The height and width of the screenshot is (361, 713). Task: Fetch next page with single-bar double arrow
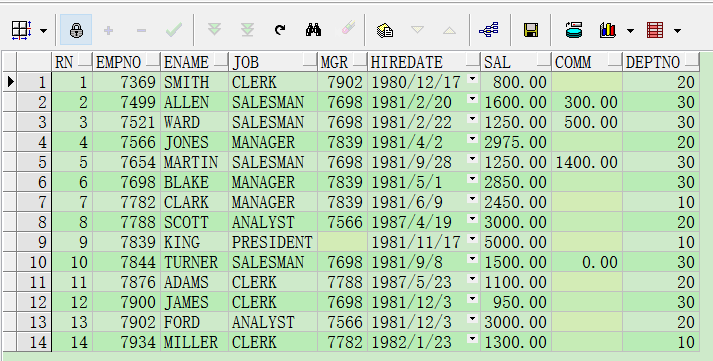coord(214,30)
